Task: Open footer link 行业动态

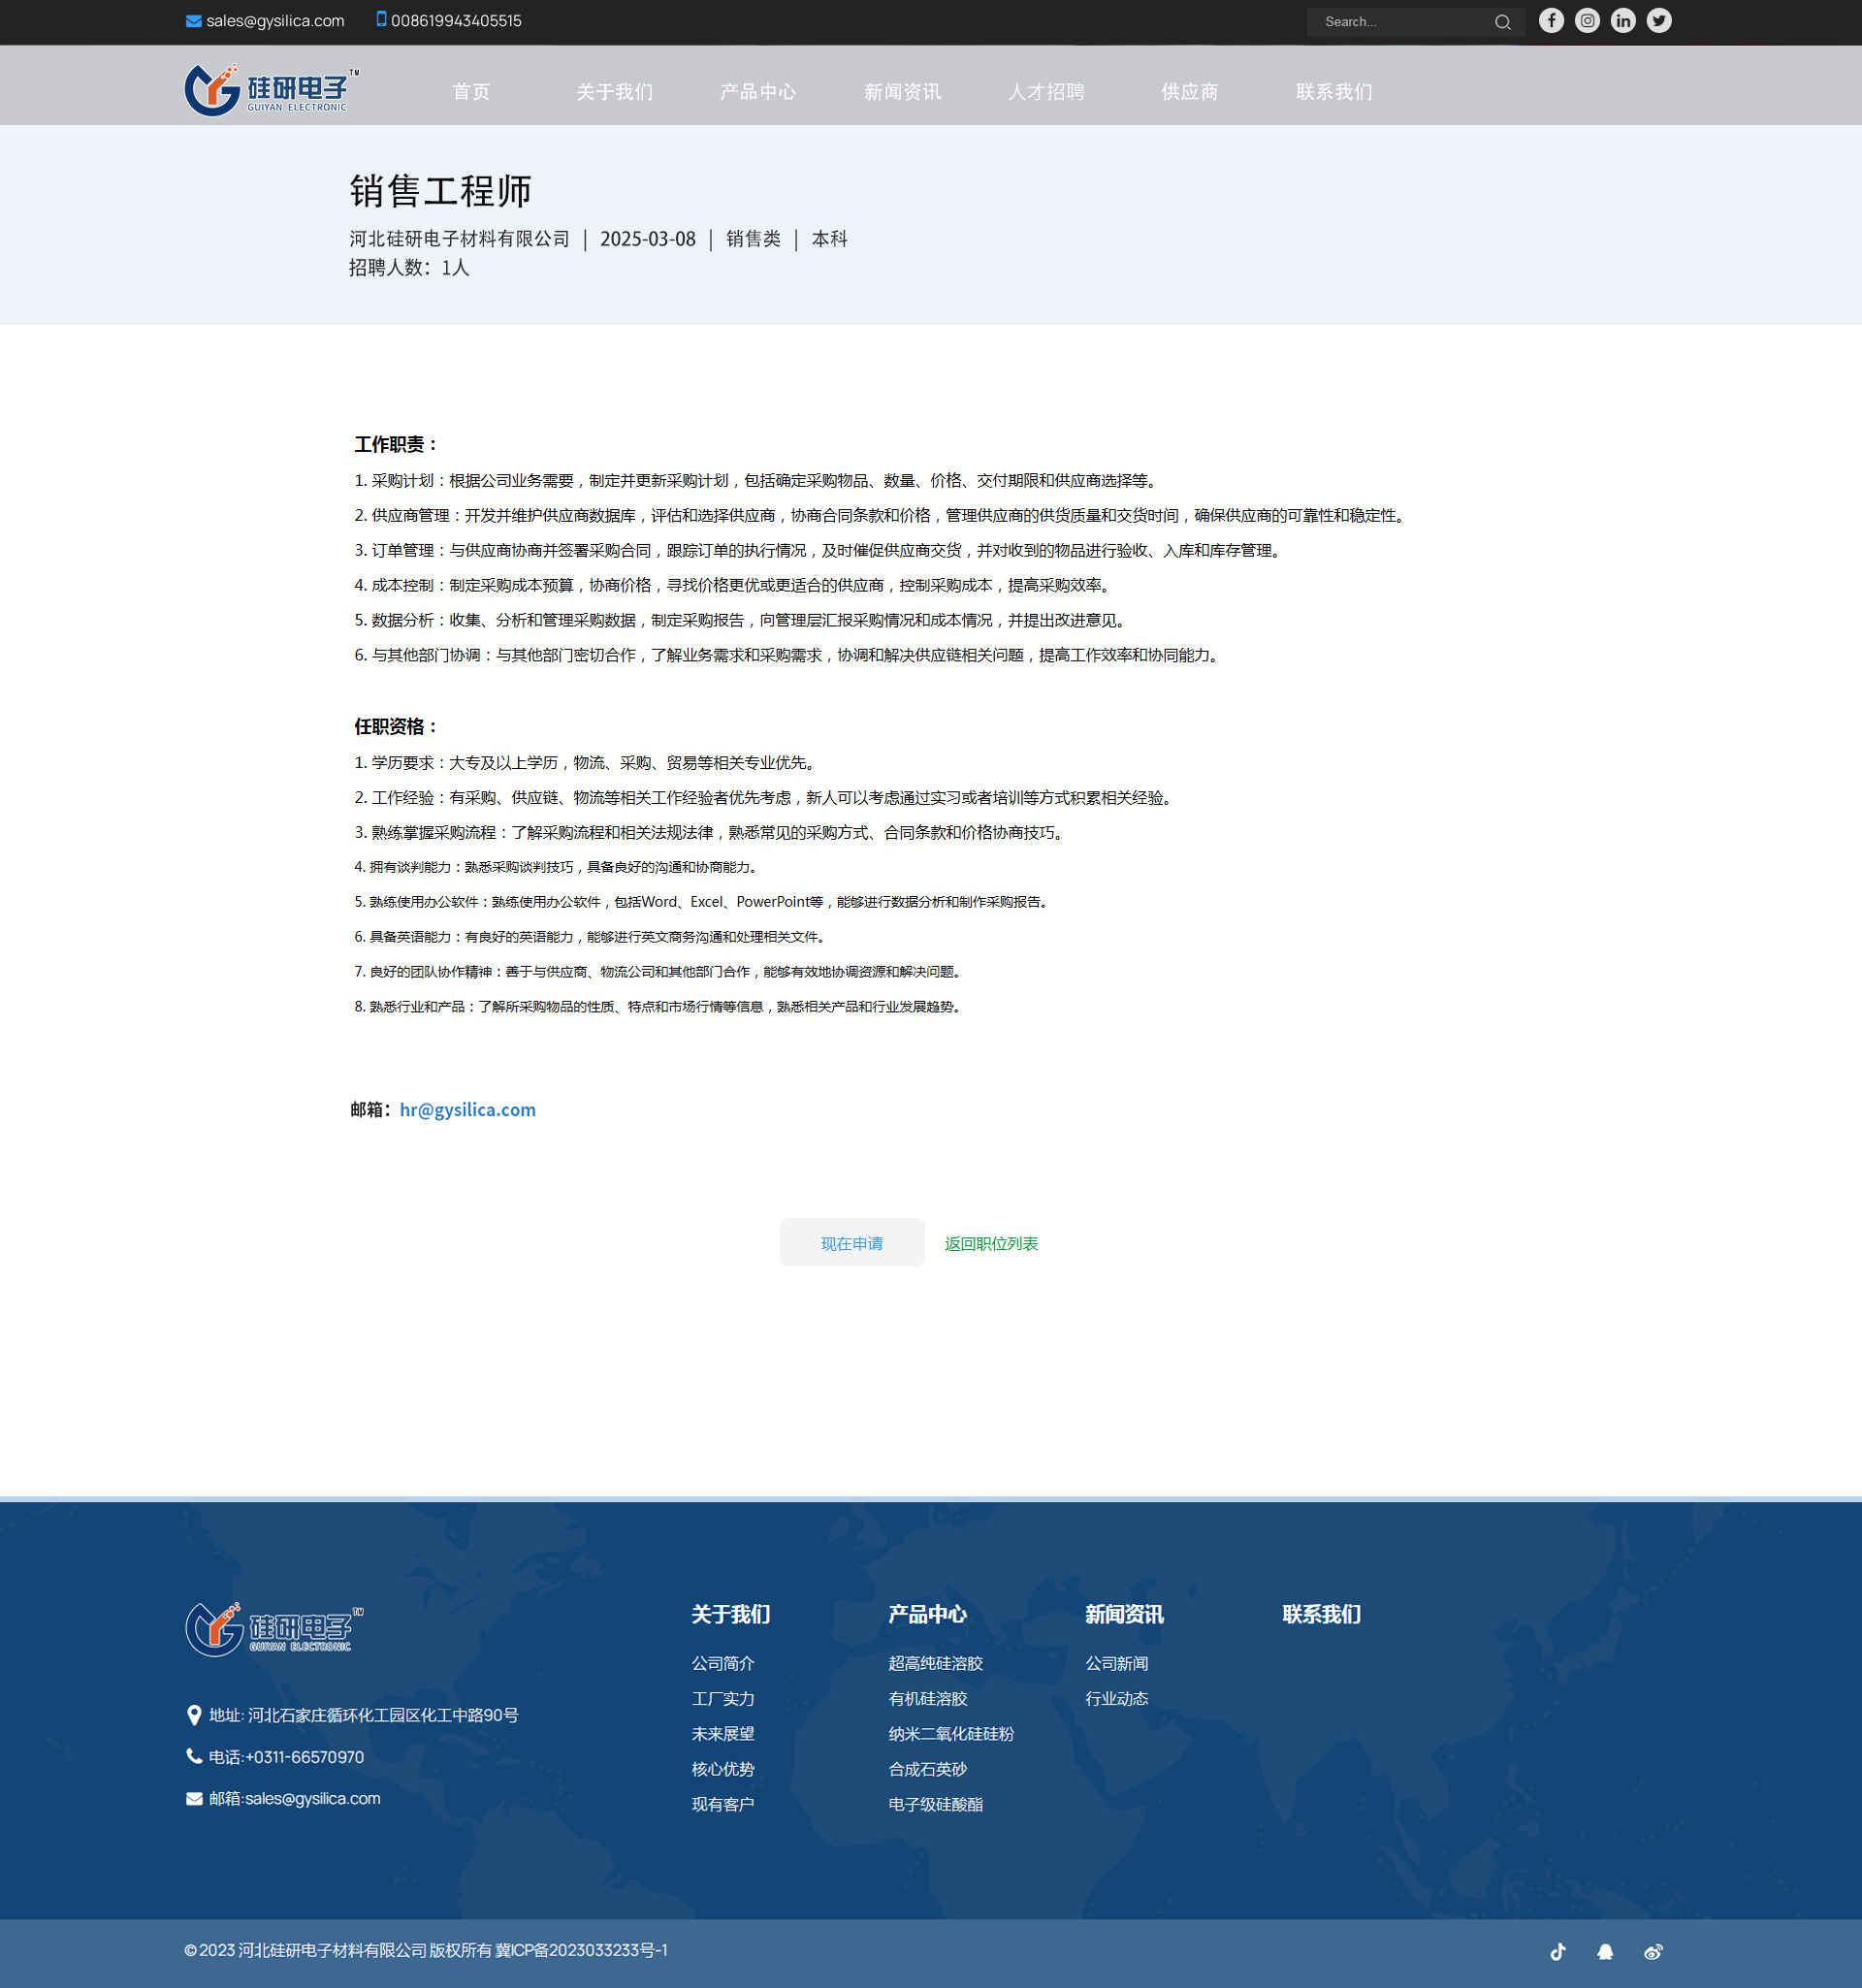Action: point(1117,1698)
